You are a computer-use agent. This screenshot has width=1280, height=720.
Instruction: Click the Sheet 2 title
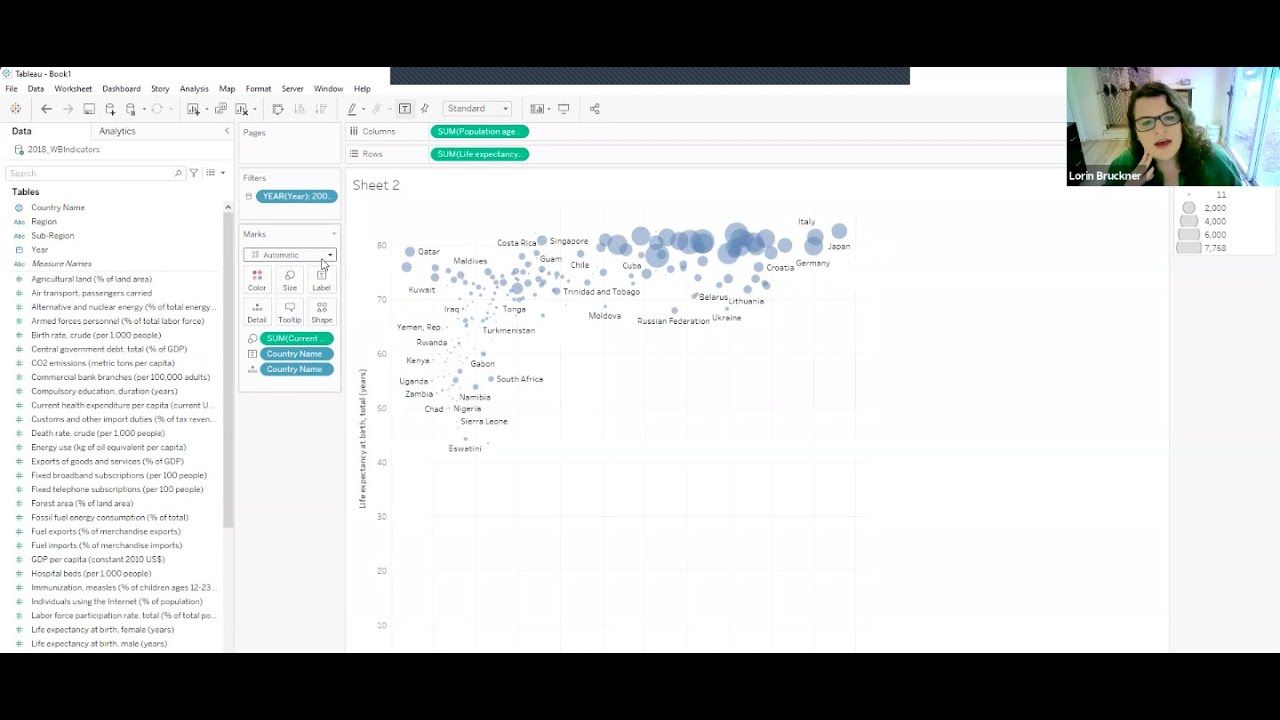(376, 185)
